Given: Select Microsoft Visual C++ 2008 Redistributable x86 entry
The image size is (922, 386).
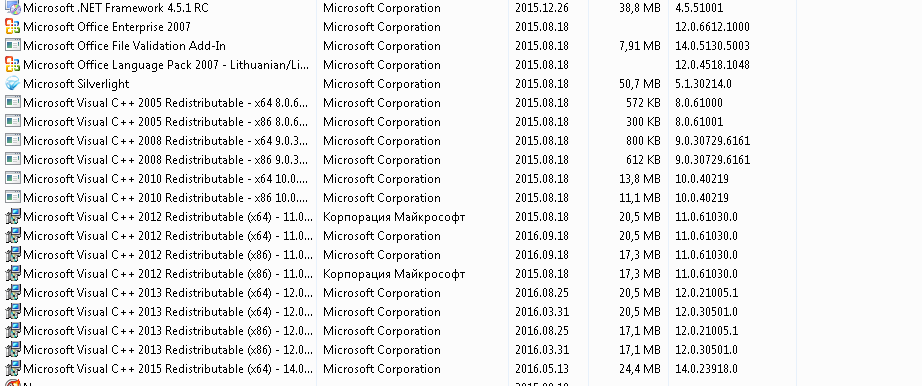Looking at the screenshot, I should (400, 160).
